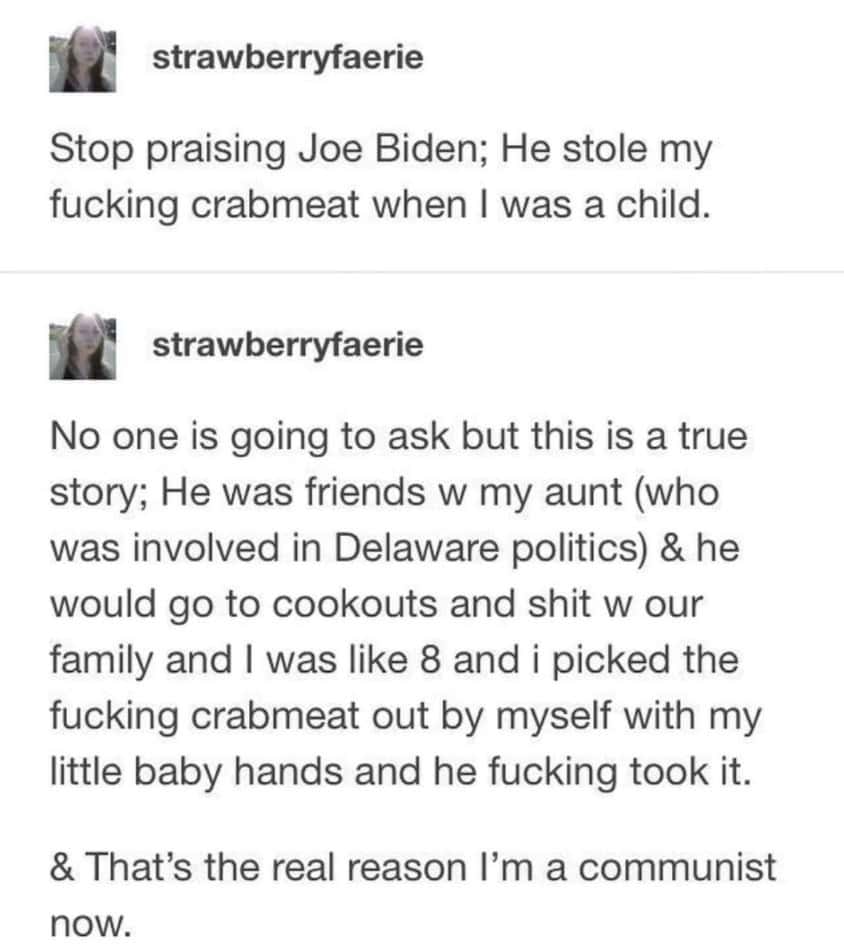Click the divider line between the two posts

pos(422,273)
